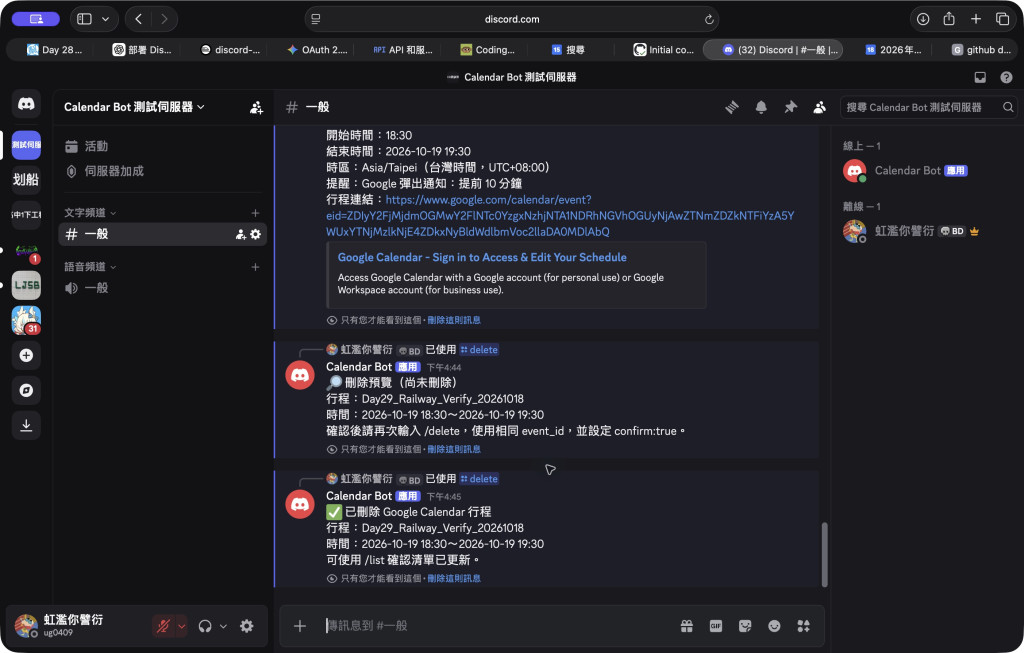Switch to Initial co... browser tab
The width and height of the screenshot is (1024, 653).
click(664, 50)
